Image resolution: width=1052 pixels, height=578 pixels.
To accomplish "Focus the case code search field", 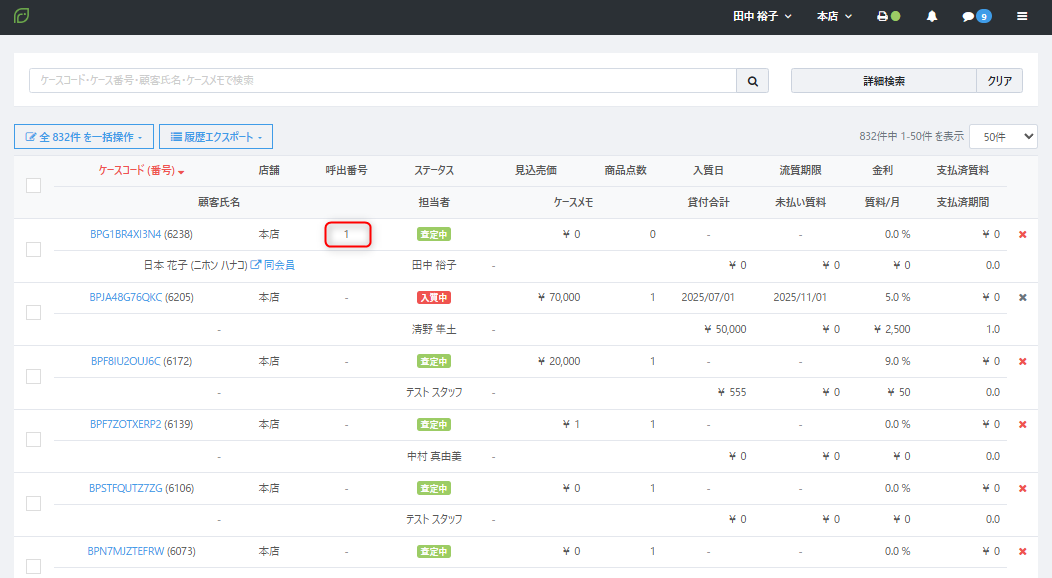I will pyautogui.click(x=382, y=81).
